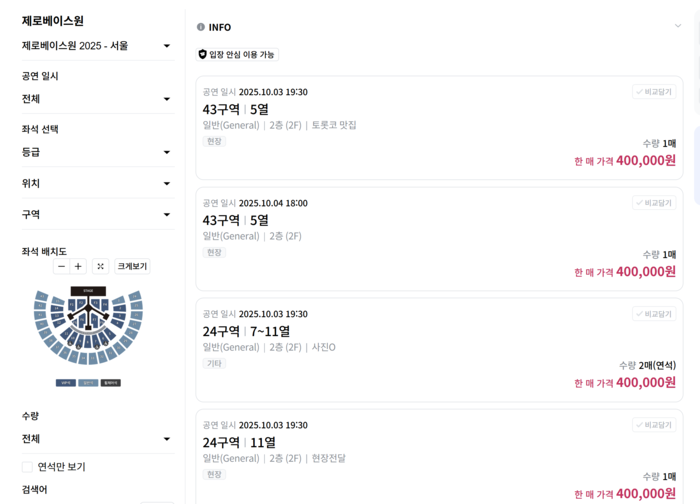Zoom in the seat map with plus button
700x504 pixels.
pyautogui.click(x=78, y=266)
